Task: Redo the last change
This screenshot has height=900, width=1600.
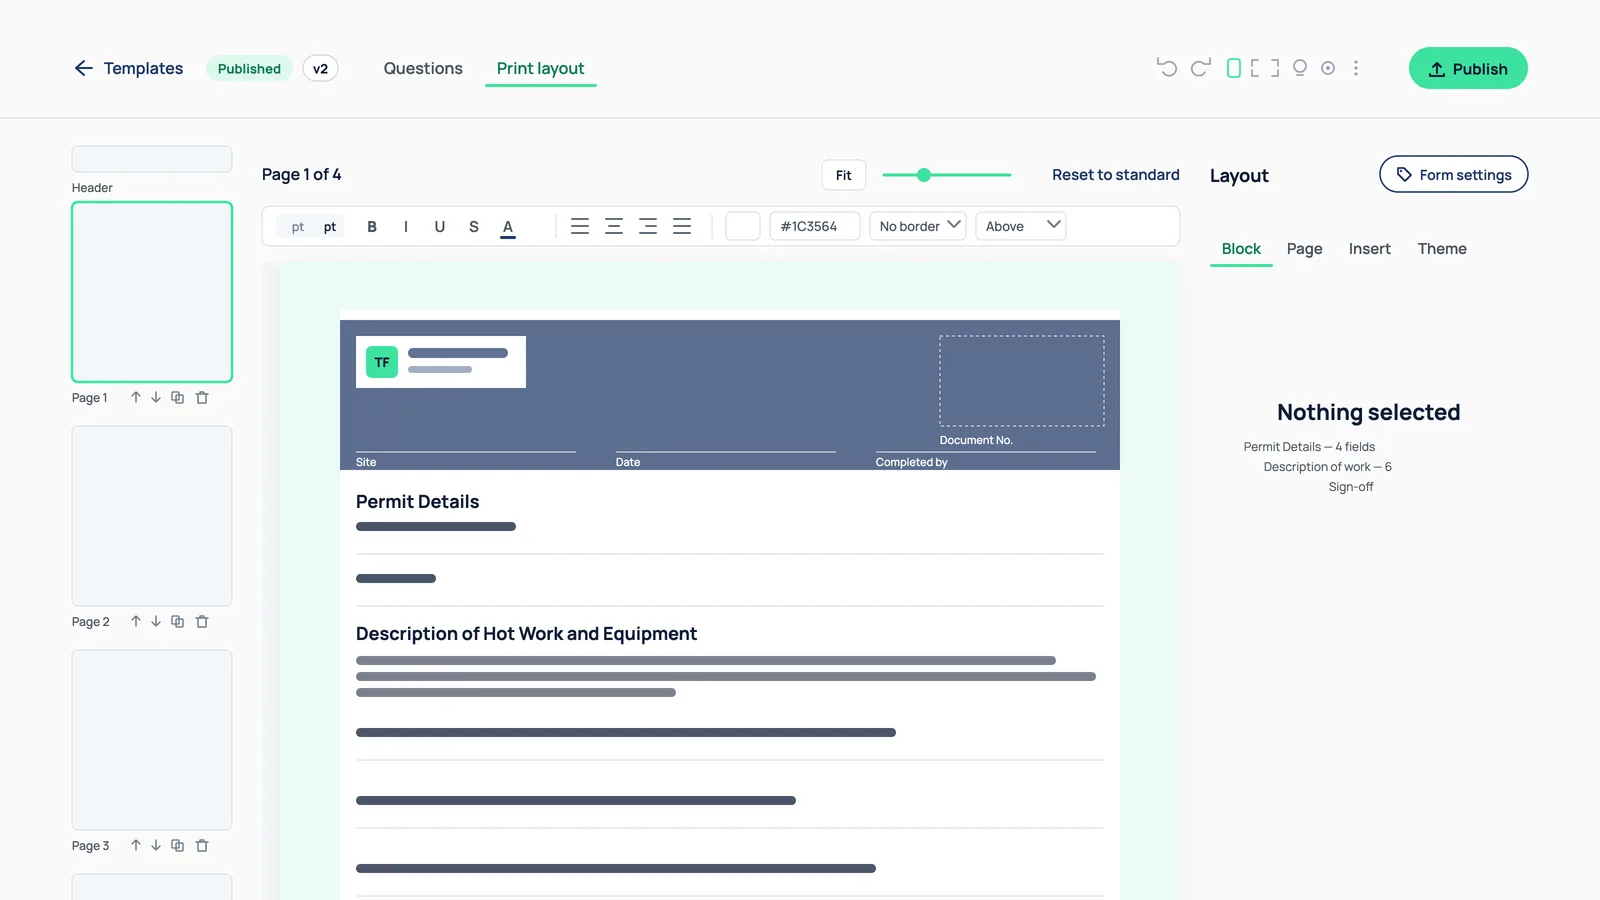Action: 1200,68
